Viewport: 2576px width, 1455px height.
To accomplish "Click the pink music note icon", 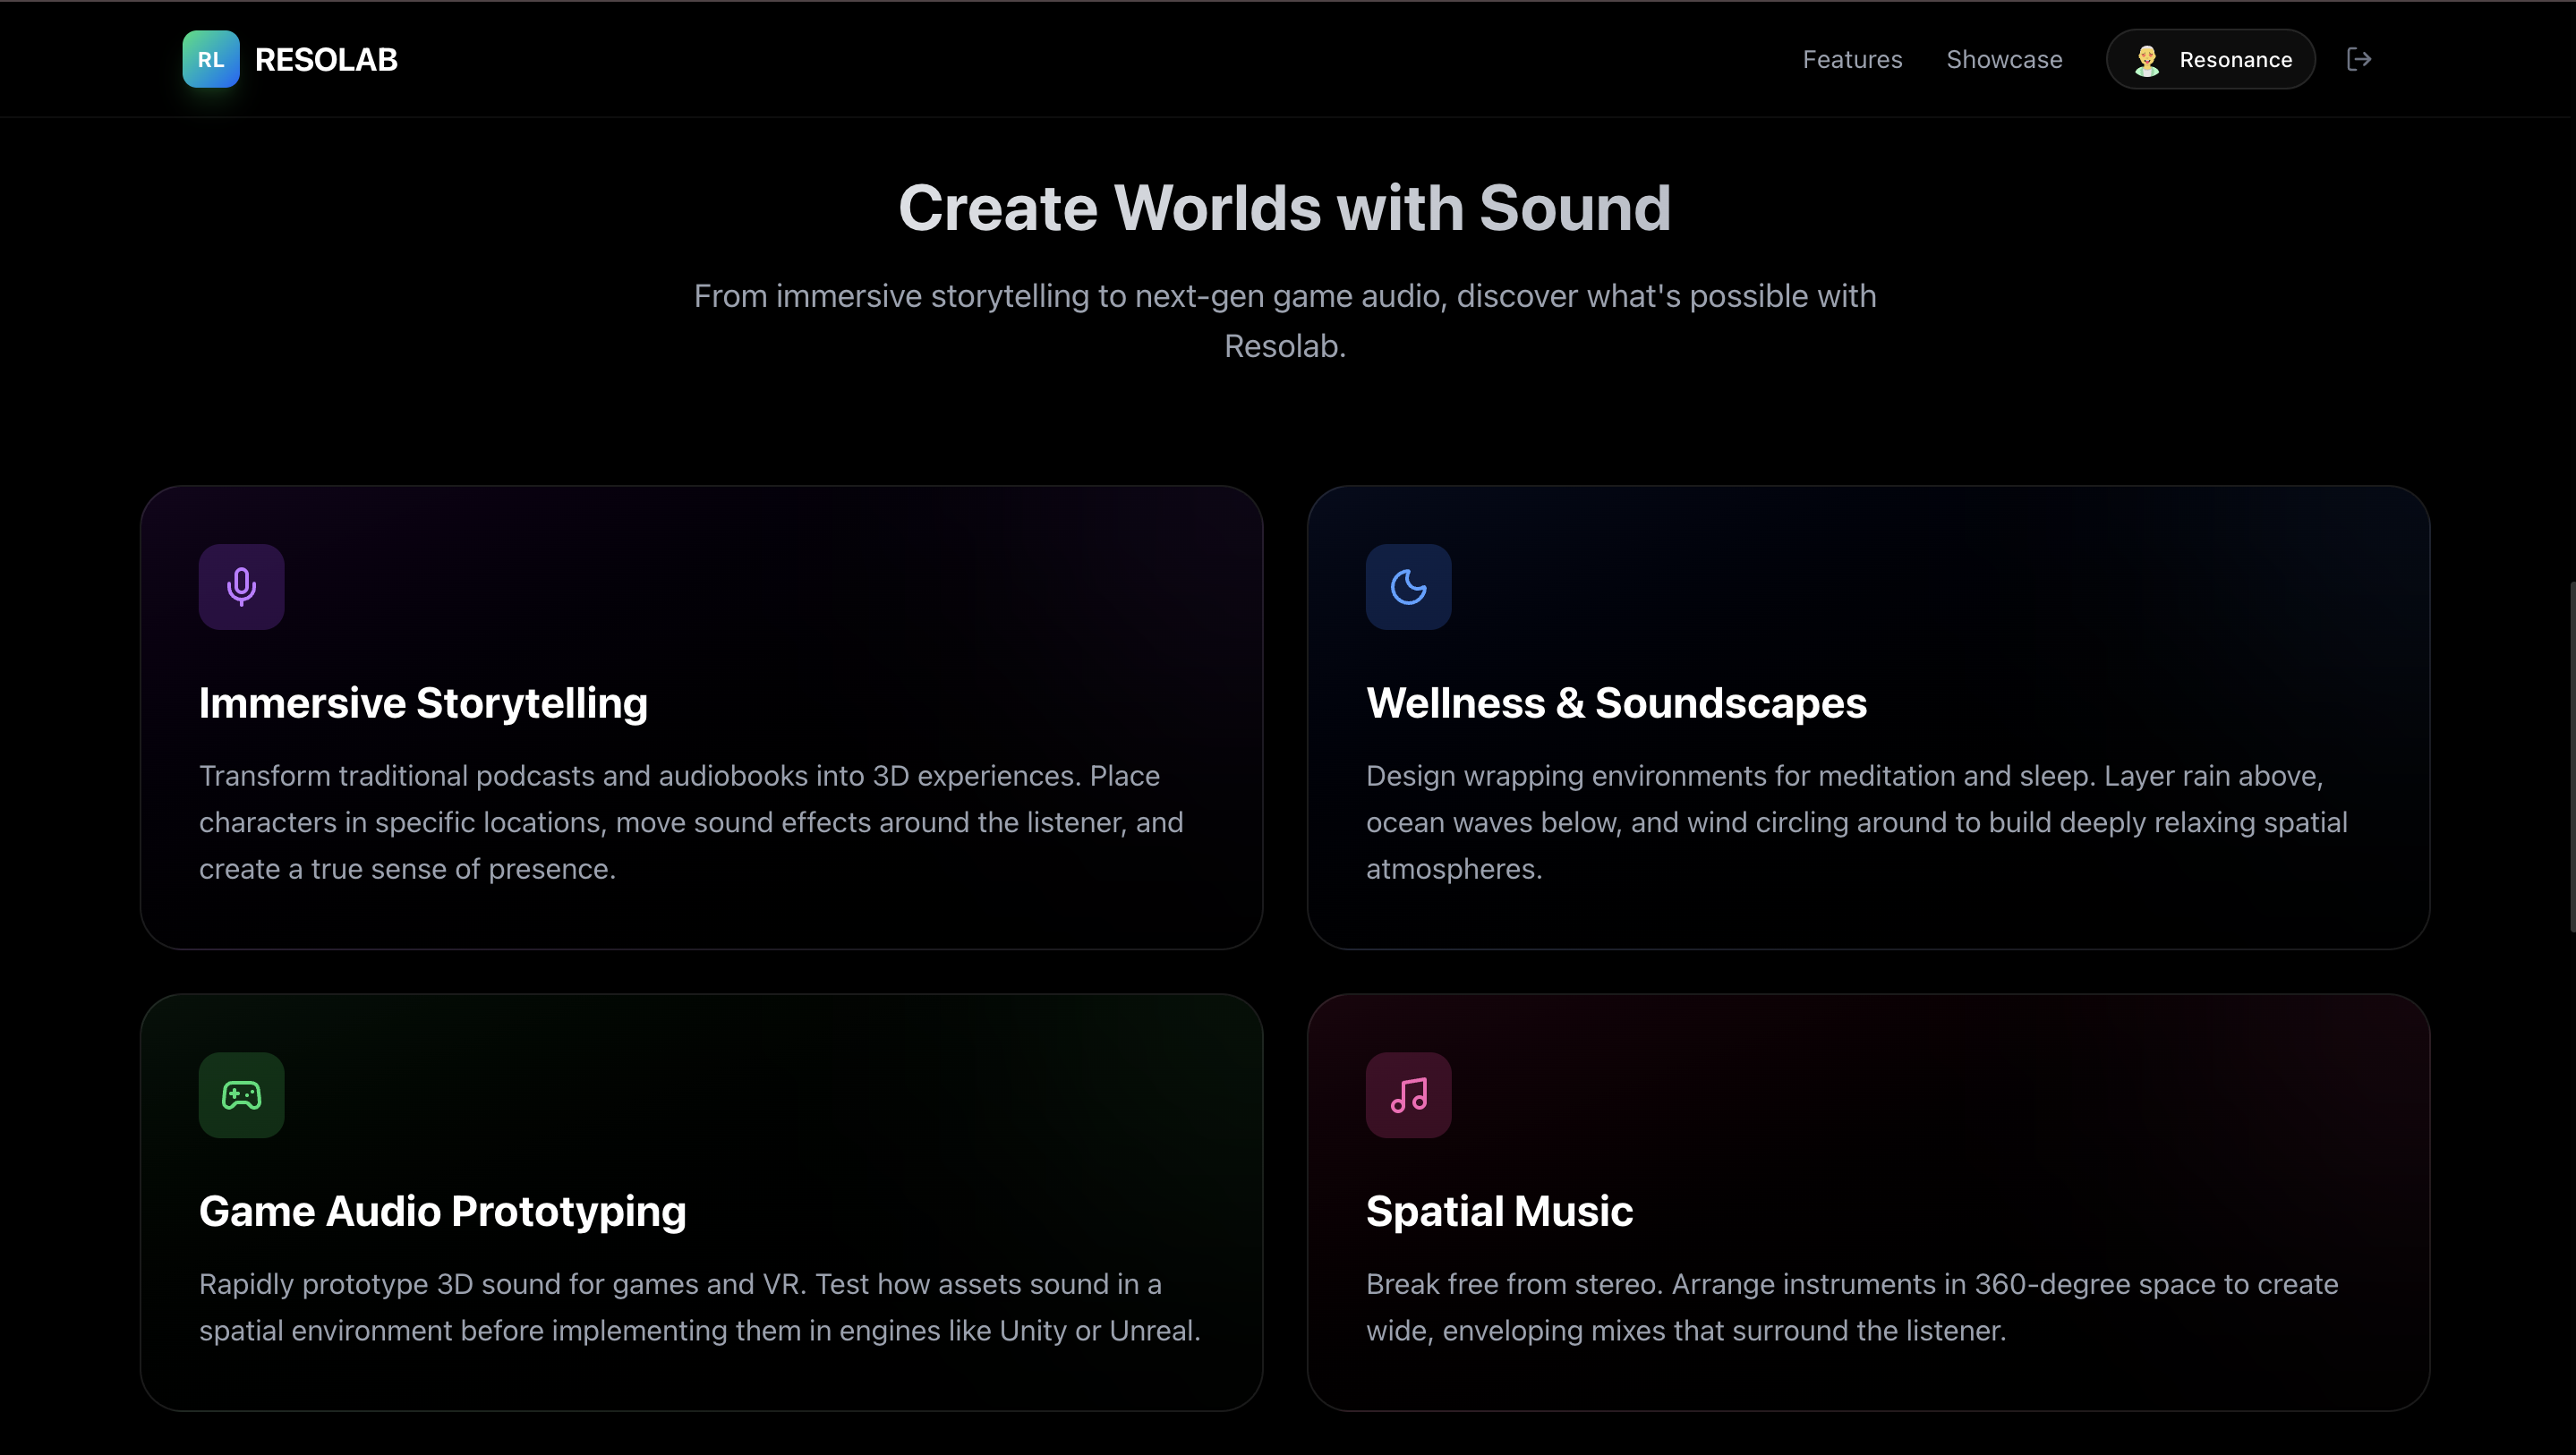I will pos(1408,1095).
